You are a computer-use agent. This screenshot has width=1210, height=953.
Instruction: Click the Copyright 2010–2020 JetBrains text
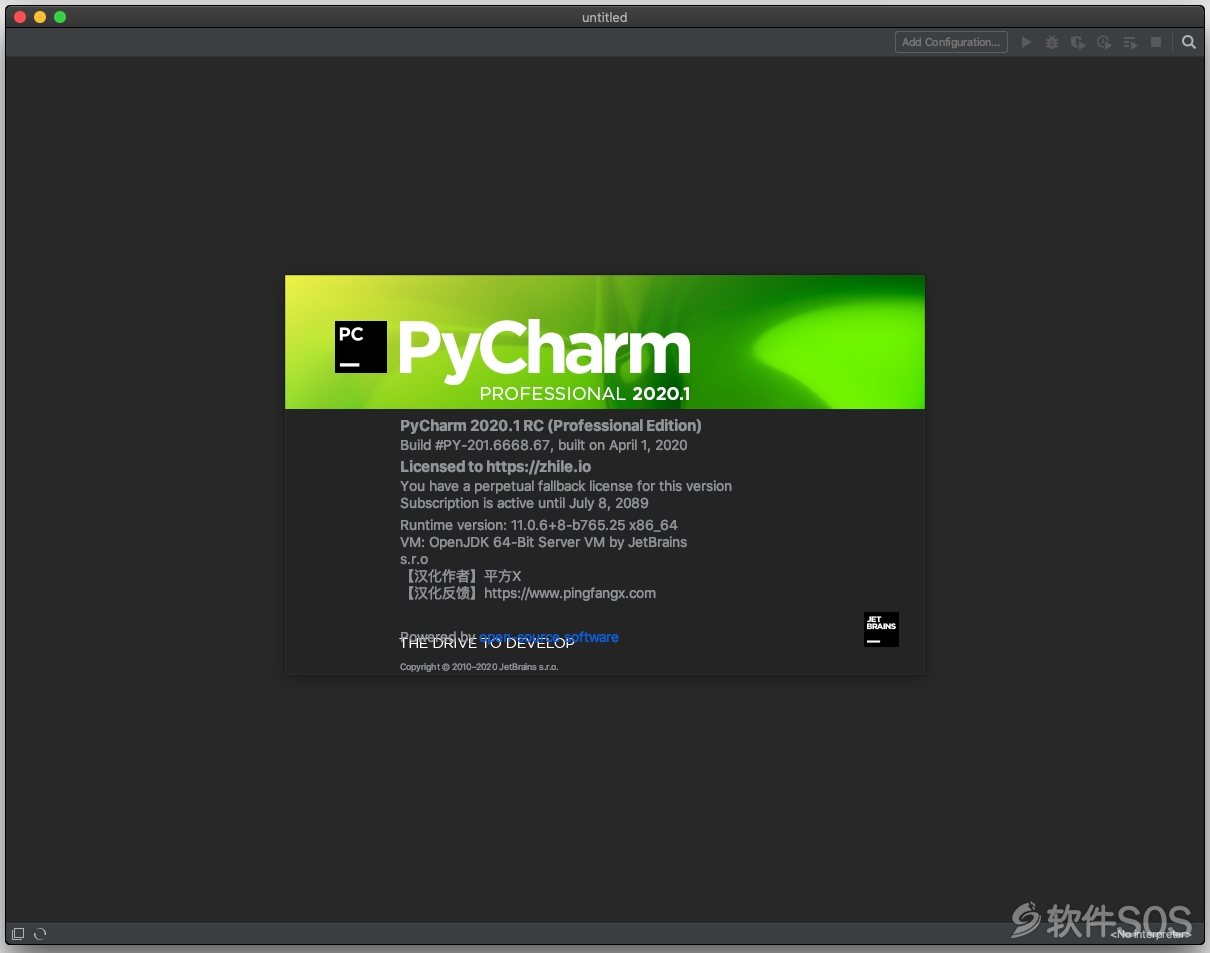pos(479,667)
